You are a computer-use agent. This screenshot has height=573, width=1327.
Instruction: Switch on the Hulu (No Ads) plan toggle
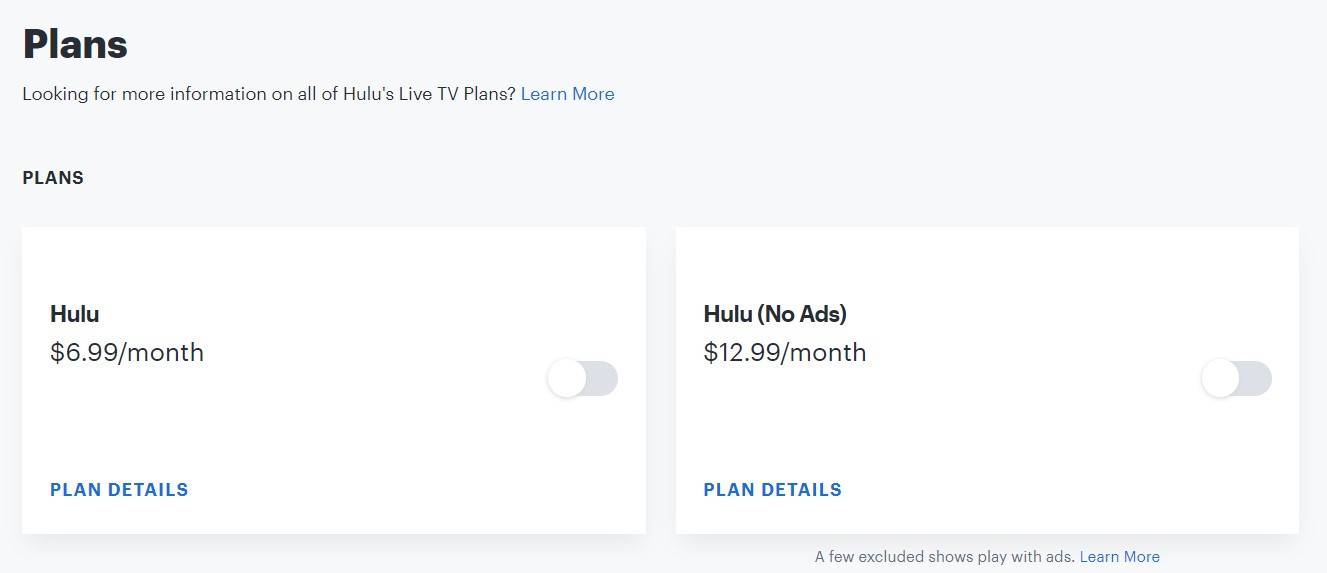tap(1236, 379)
